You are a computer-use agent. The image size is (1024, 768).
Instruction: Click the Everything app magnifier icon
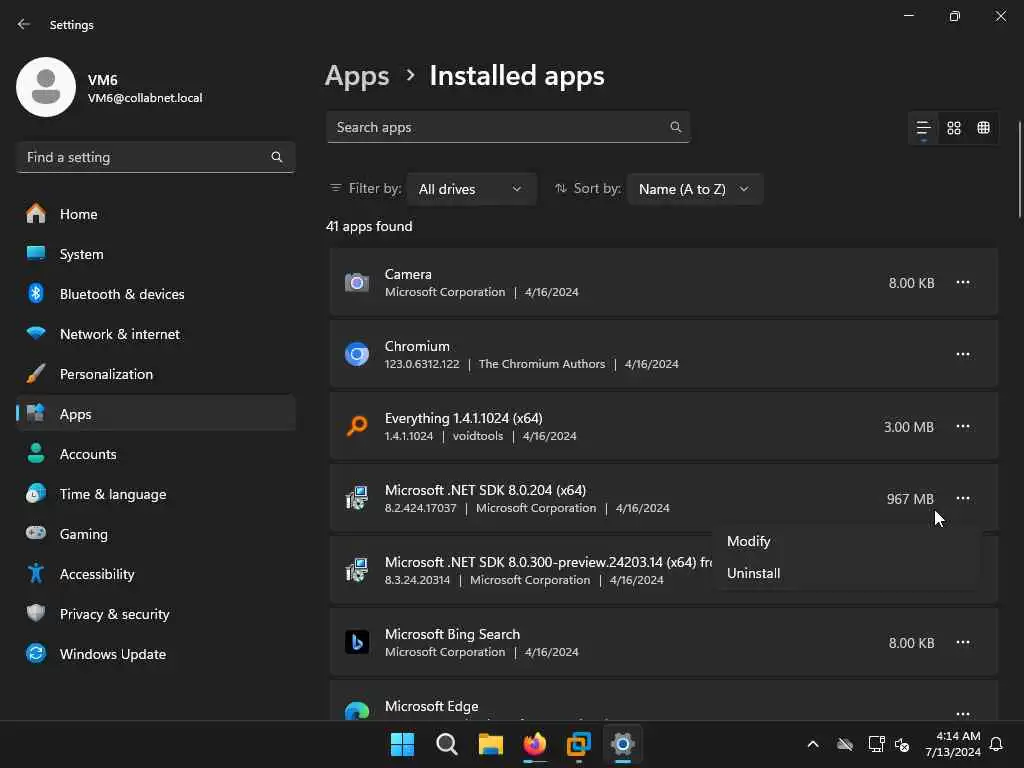[x=357, y=426]
